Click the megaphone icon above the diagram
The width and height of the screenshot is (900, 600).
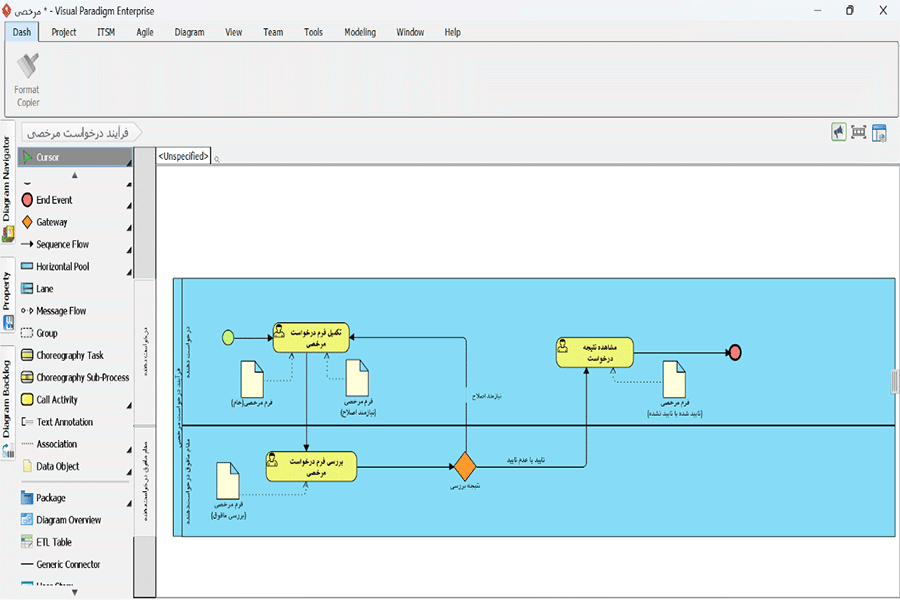pos(838,132)
